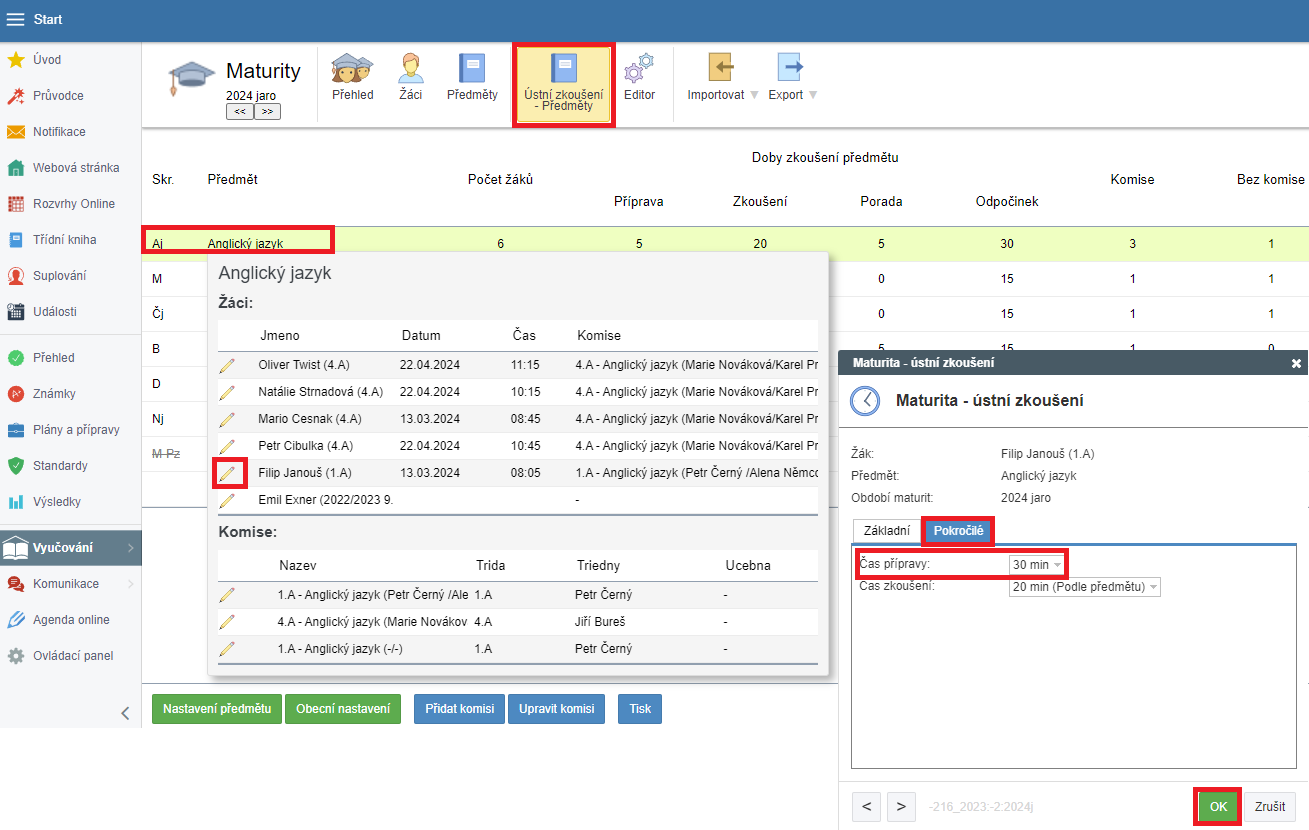The image size is (1309, 830).
Task: Click the clock icon in the Maturita dialog
Action: (x=865, y=401)
